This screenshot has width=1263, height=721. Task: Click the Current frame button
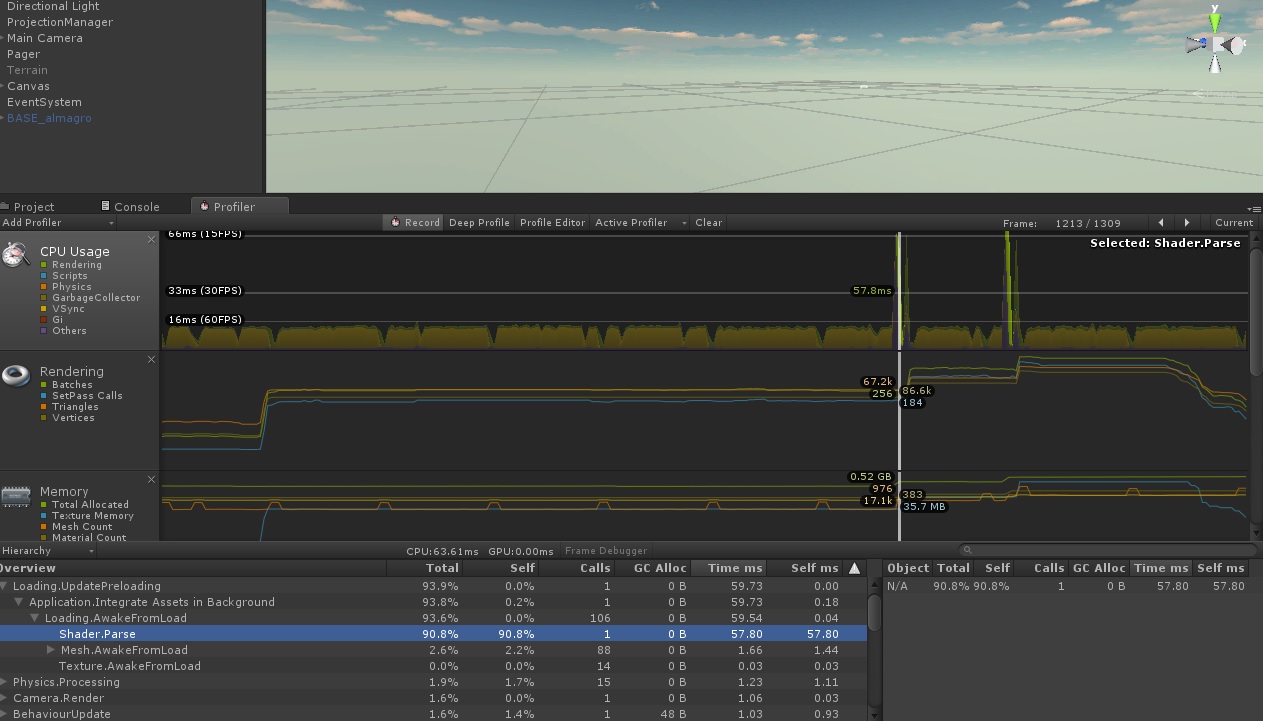[1233, 222]
